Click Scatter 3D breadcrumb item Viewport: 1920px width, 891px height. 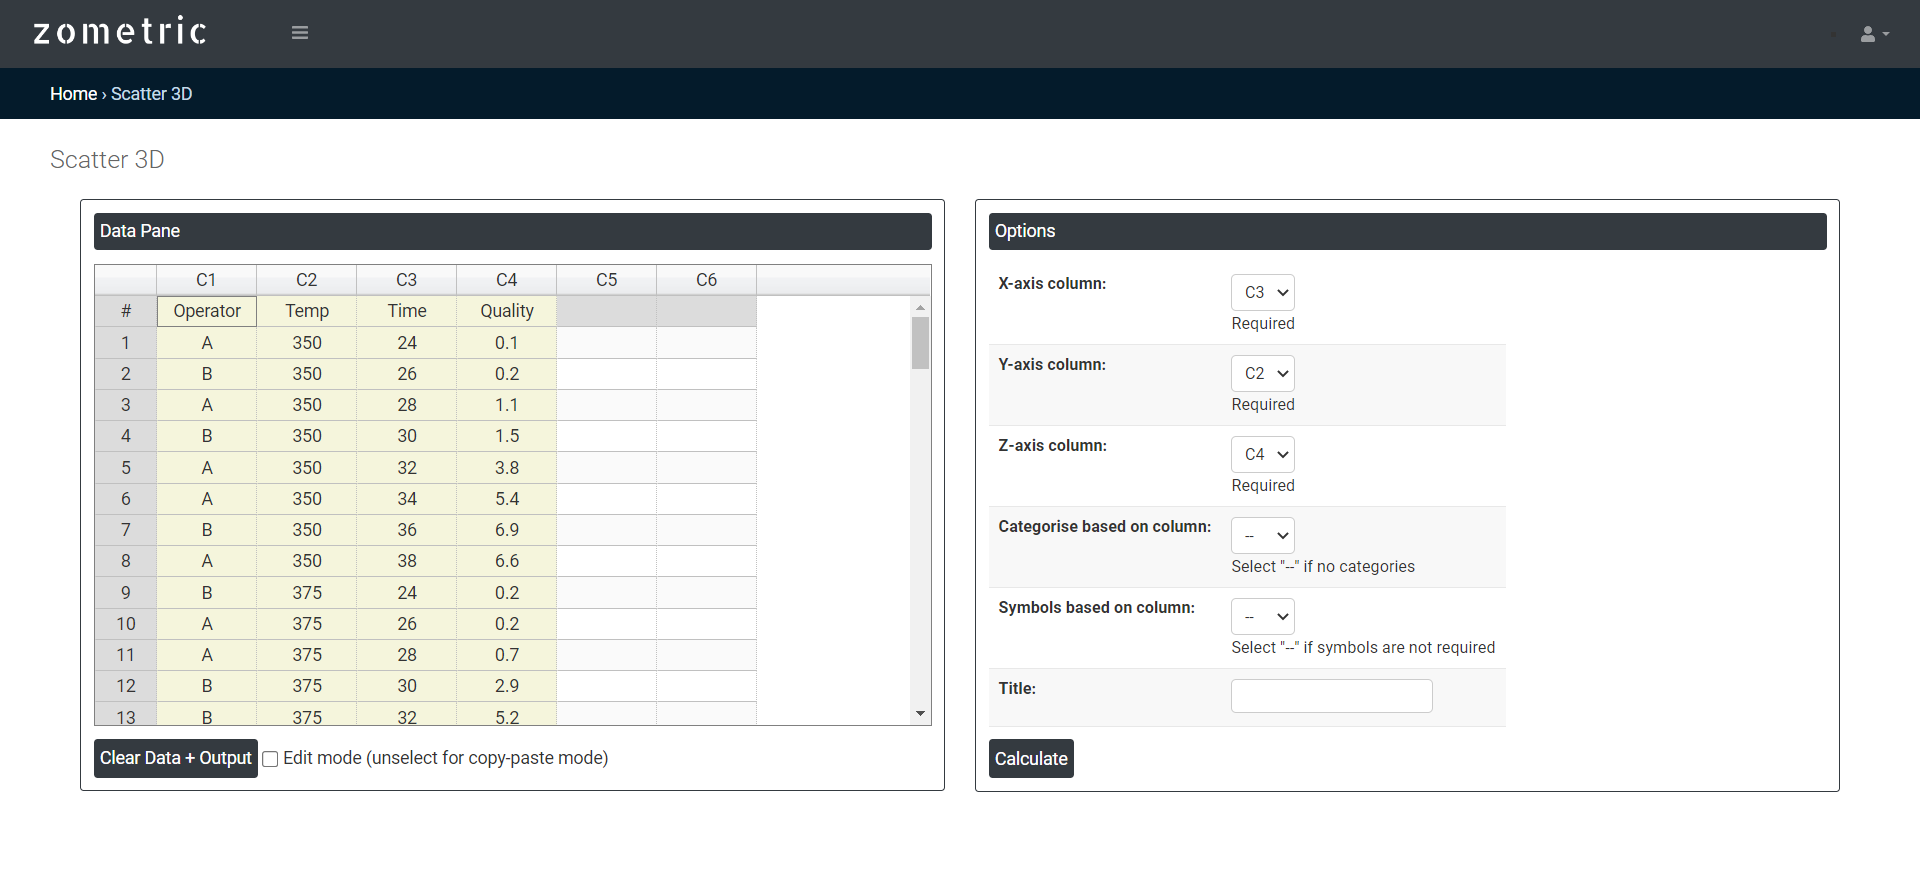[x=151, y=94]
